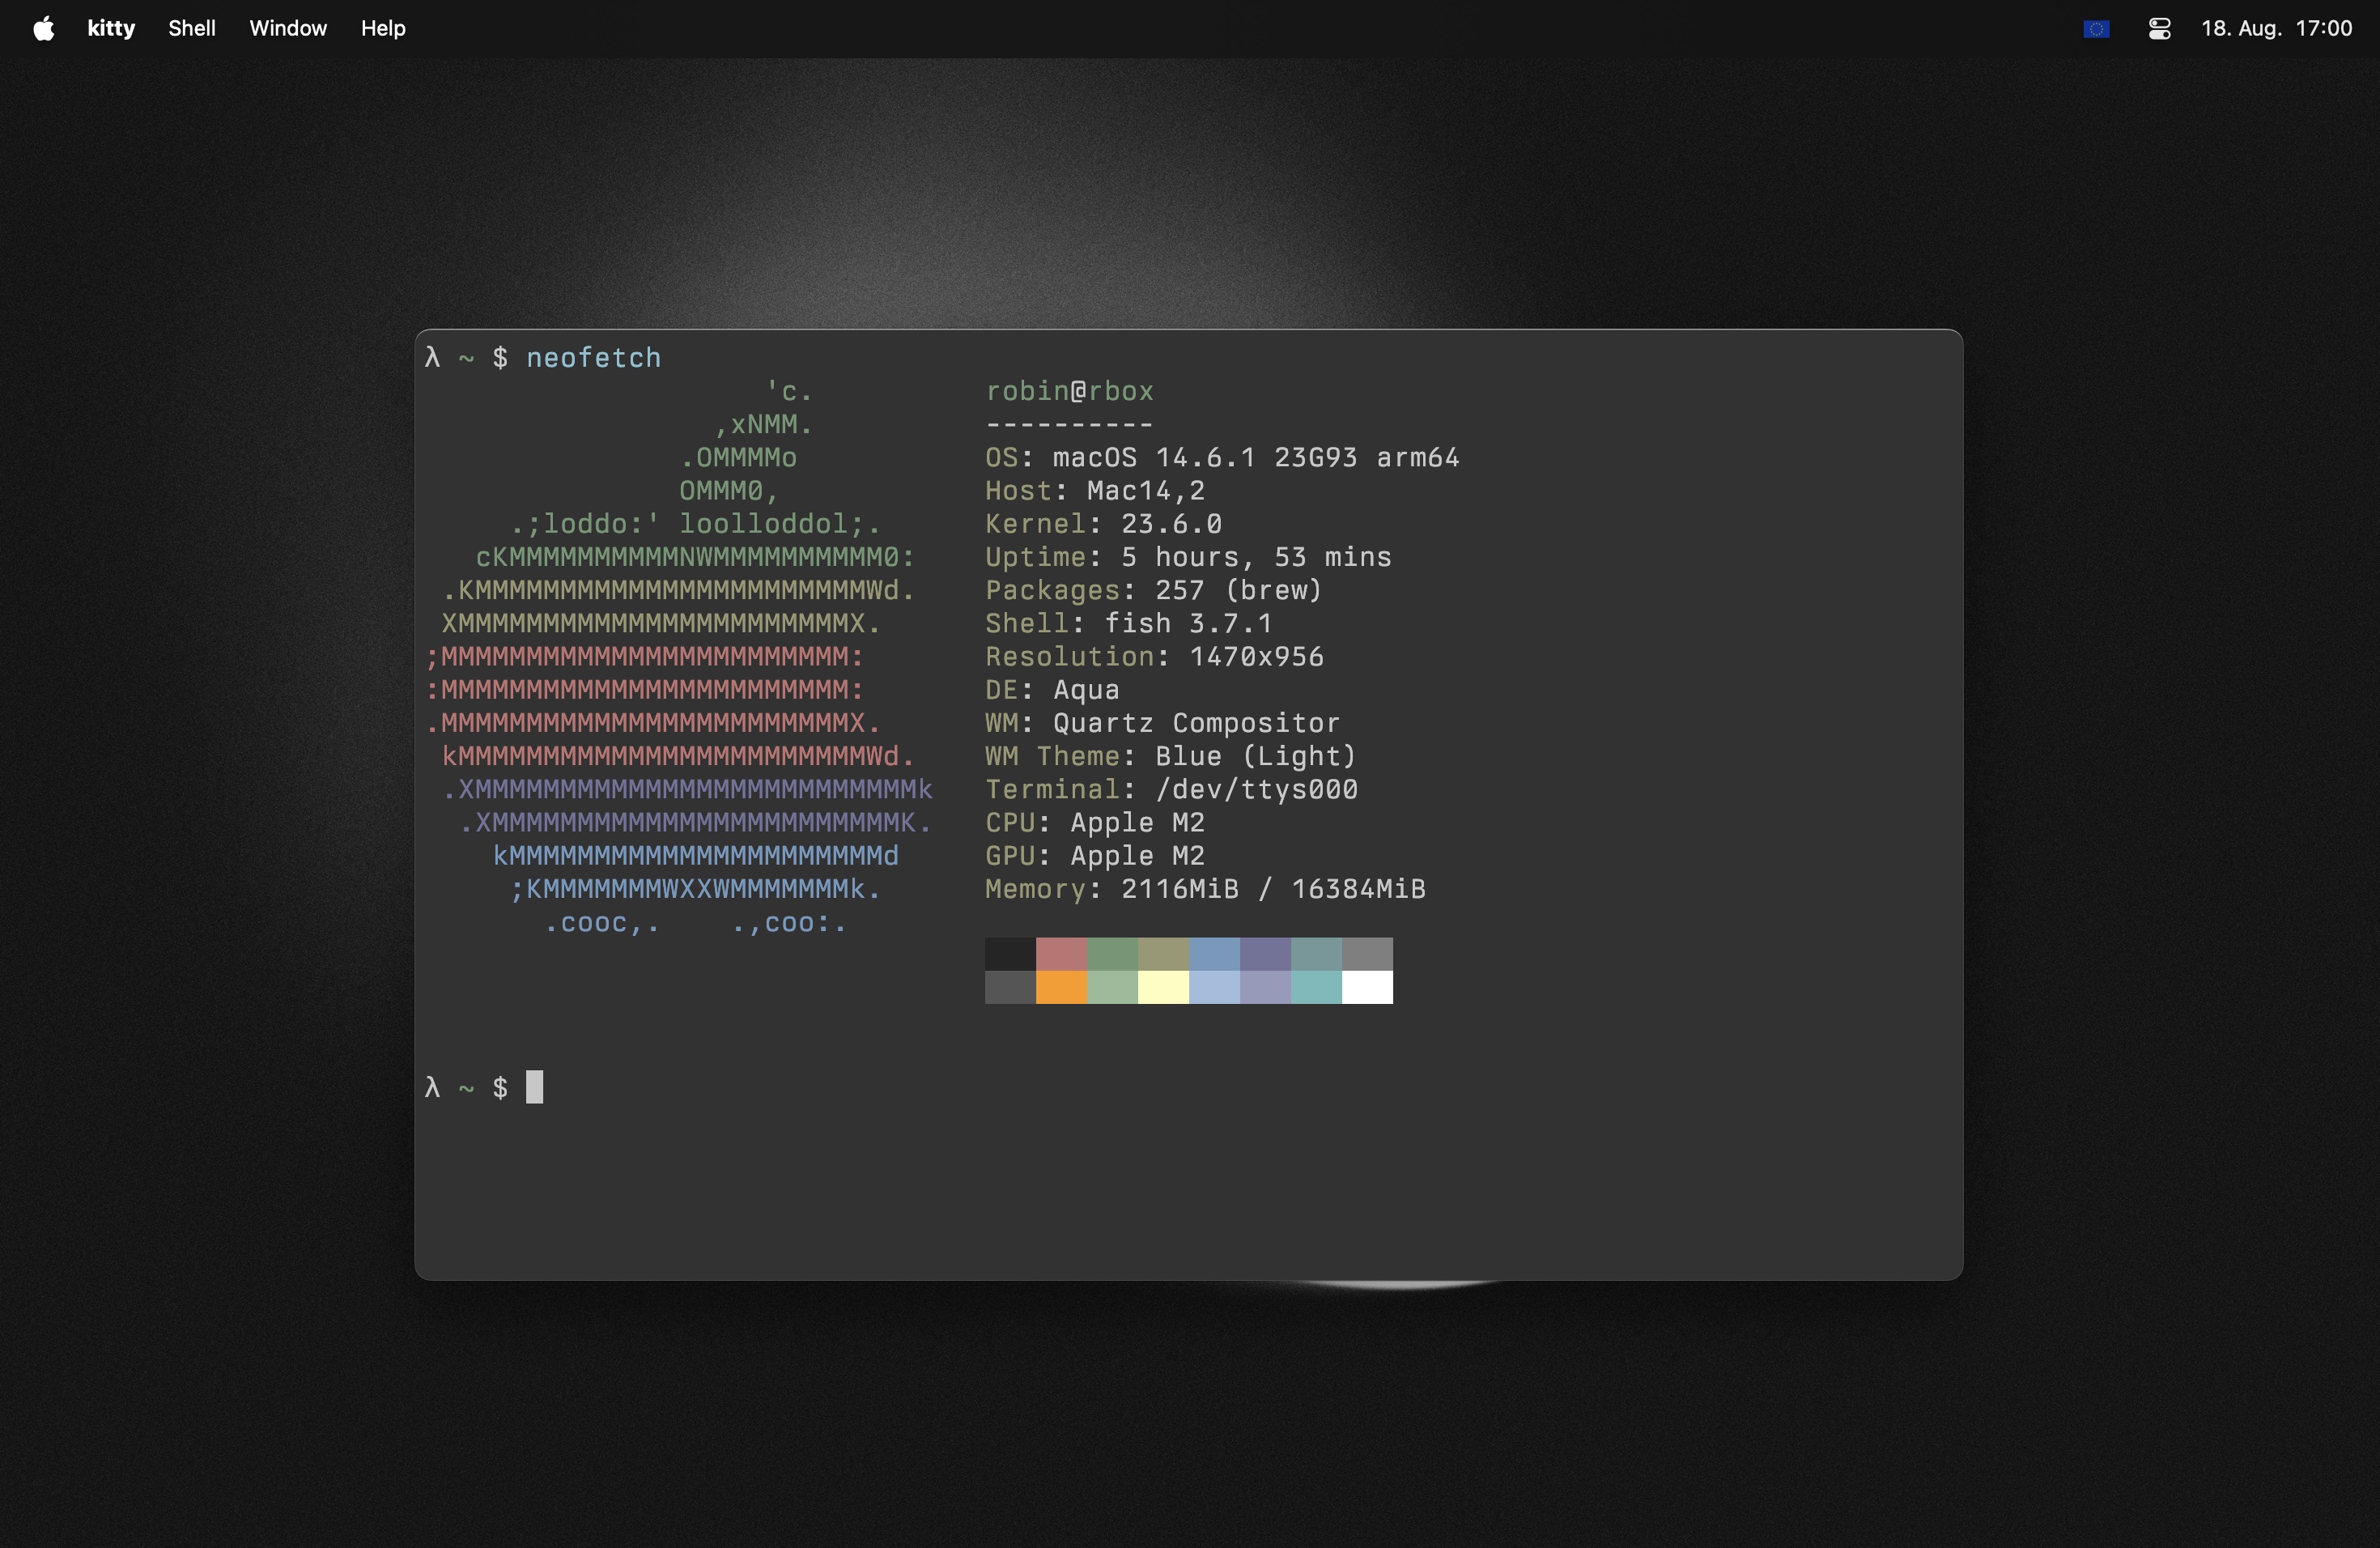Image resolution: width=2380 pixels, height=1548 pixels.
Task: Open the Shell menu
Action: coord(191,28)
